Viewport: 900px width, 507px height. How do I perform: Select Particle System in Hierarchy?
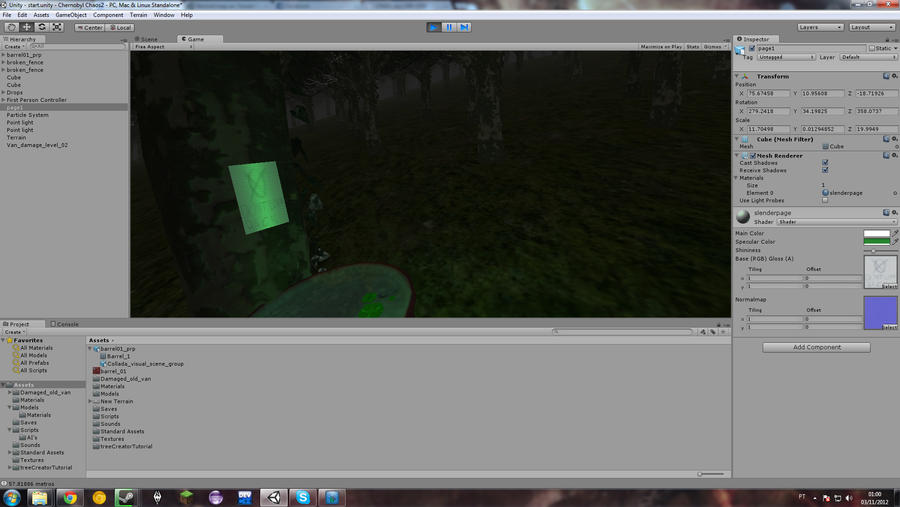[x=28, y=115]
